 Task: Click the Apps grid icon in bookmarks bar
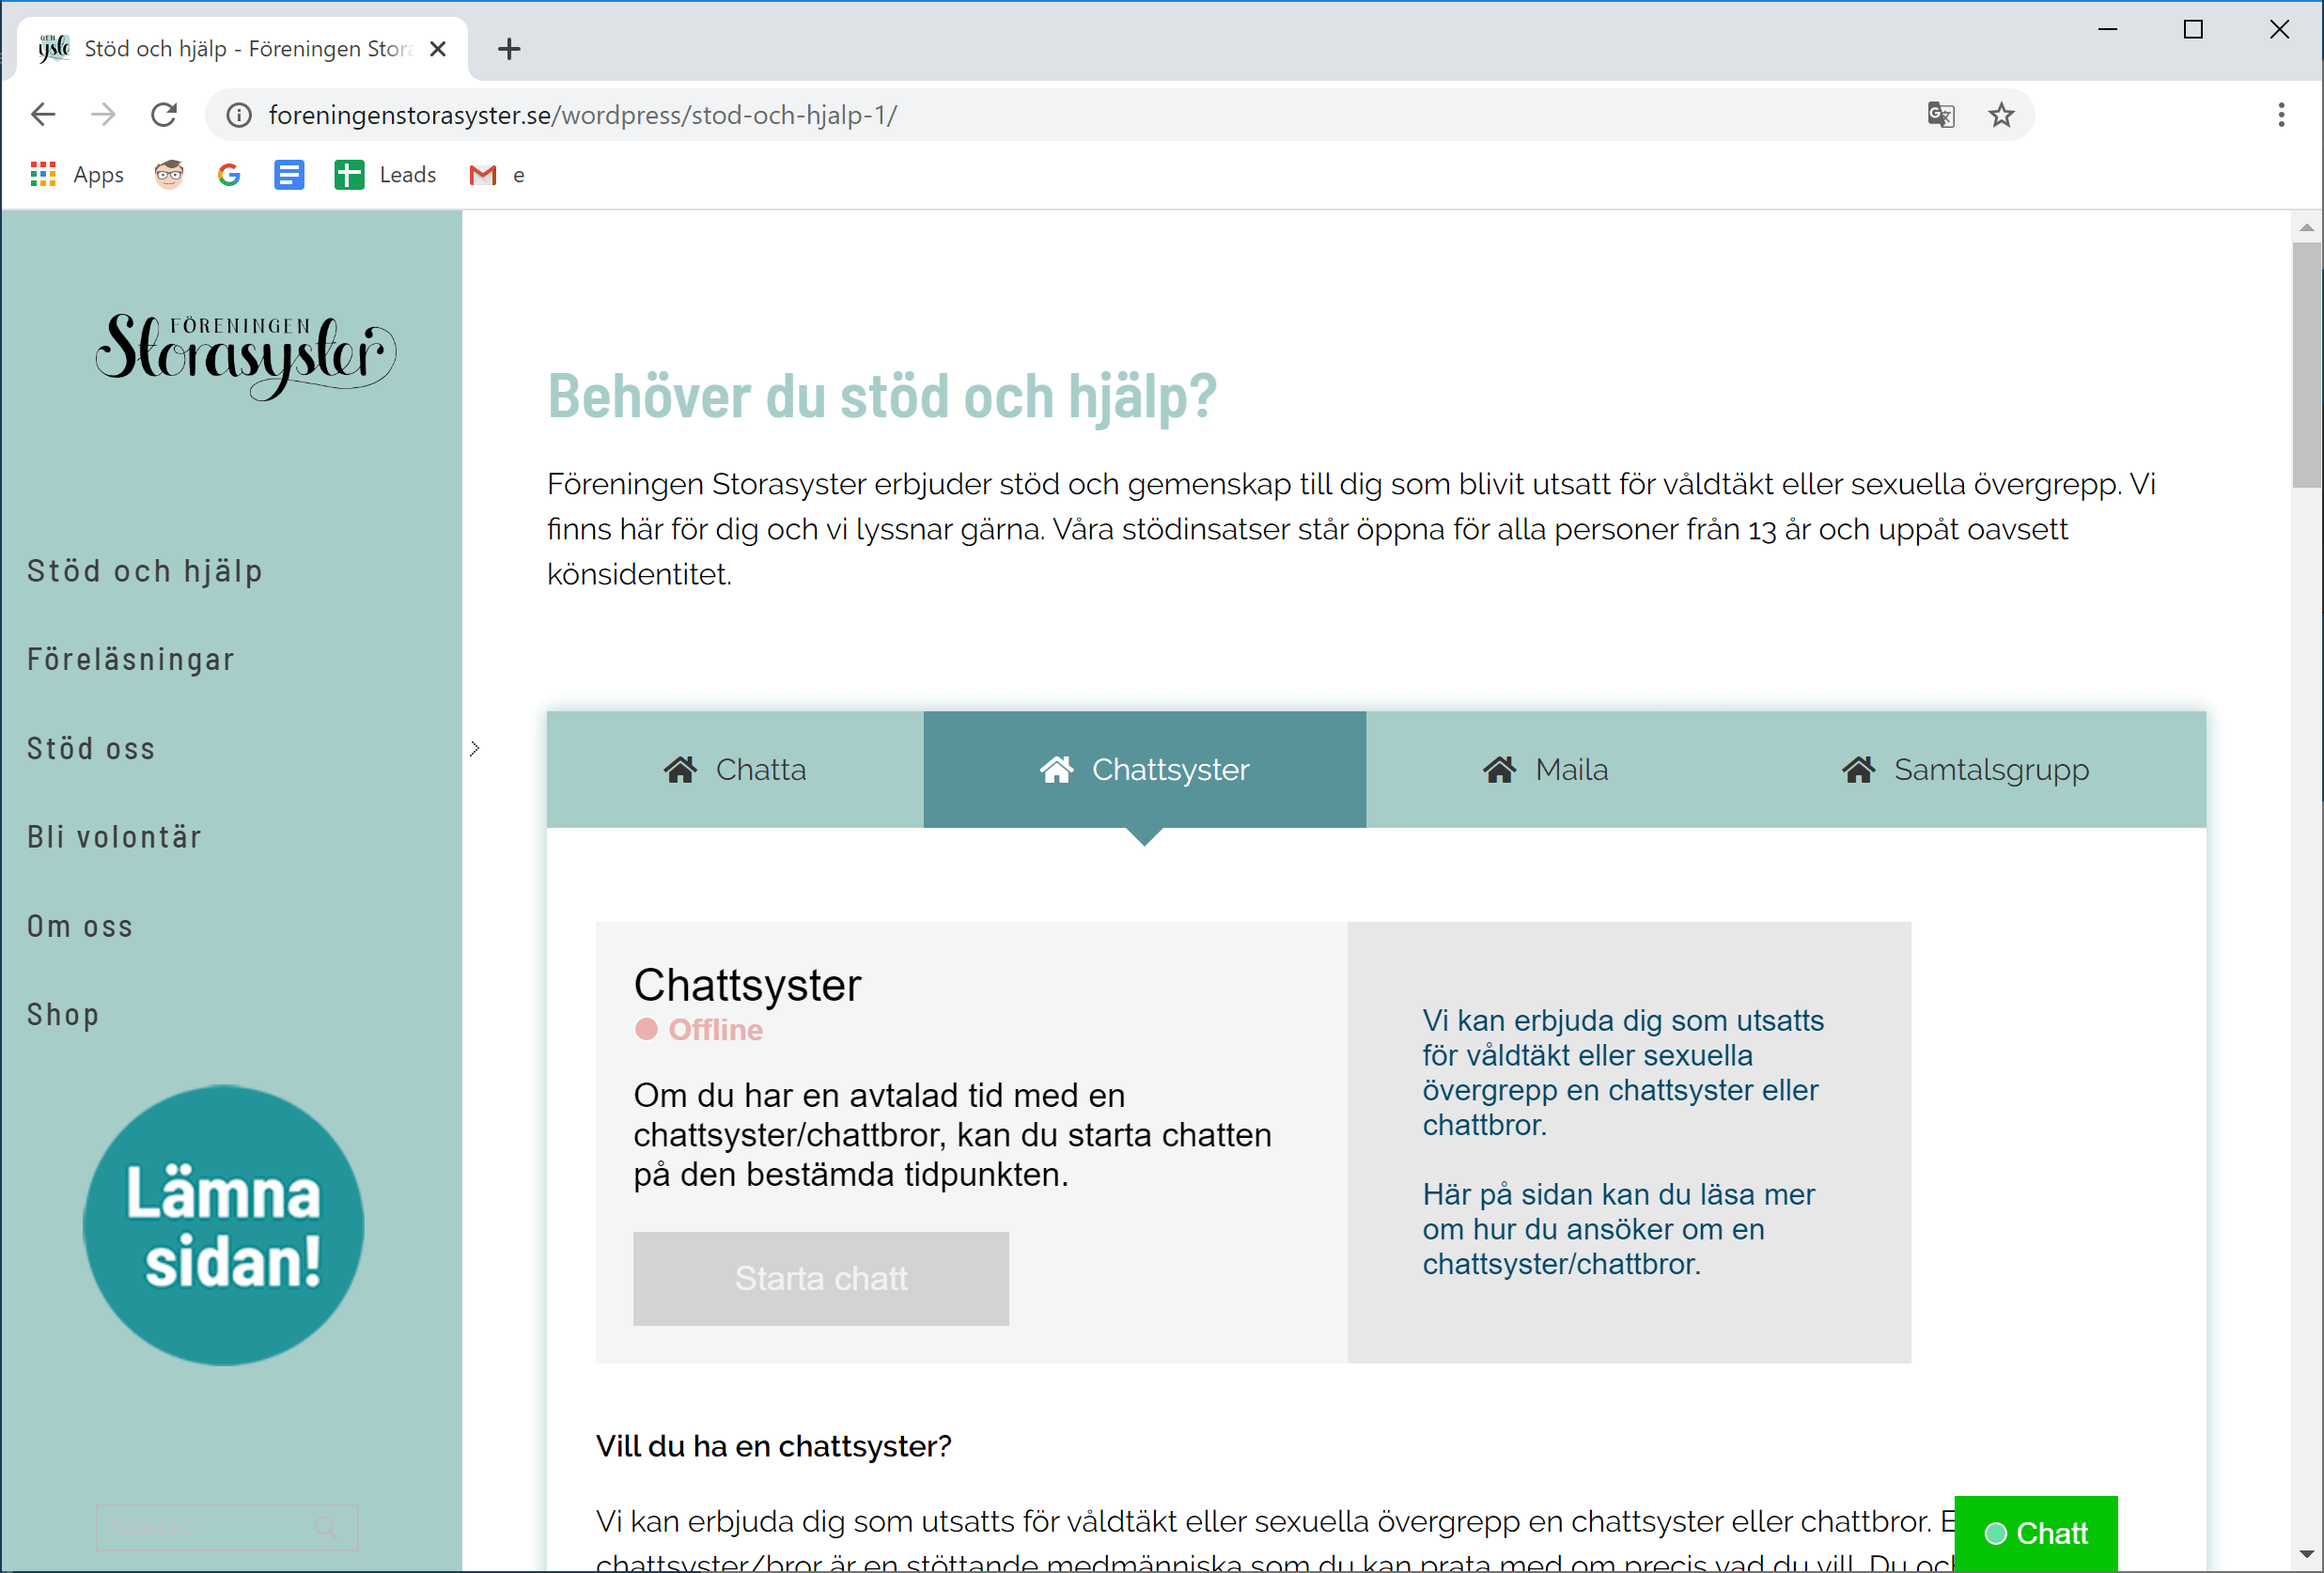(43, 175)
